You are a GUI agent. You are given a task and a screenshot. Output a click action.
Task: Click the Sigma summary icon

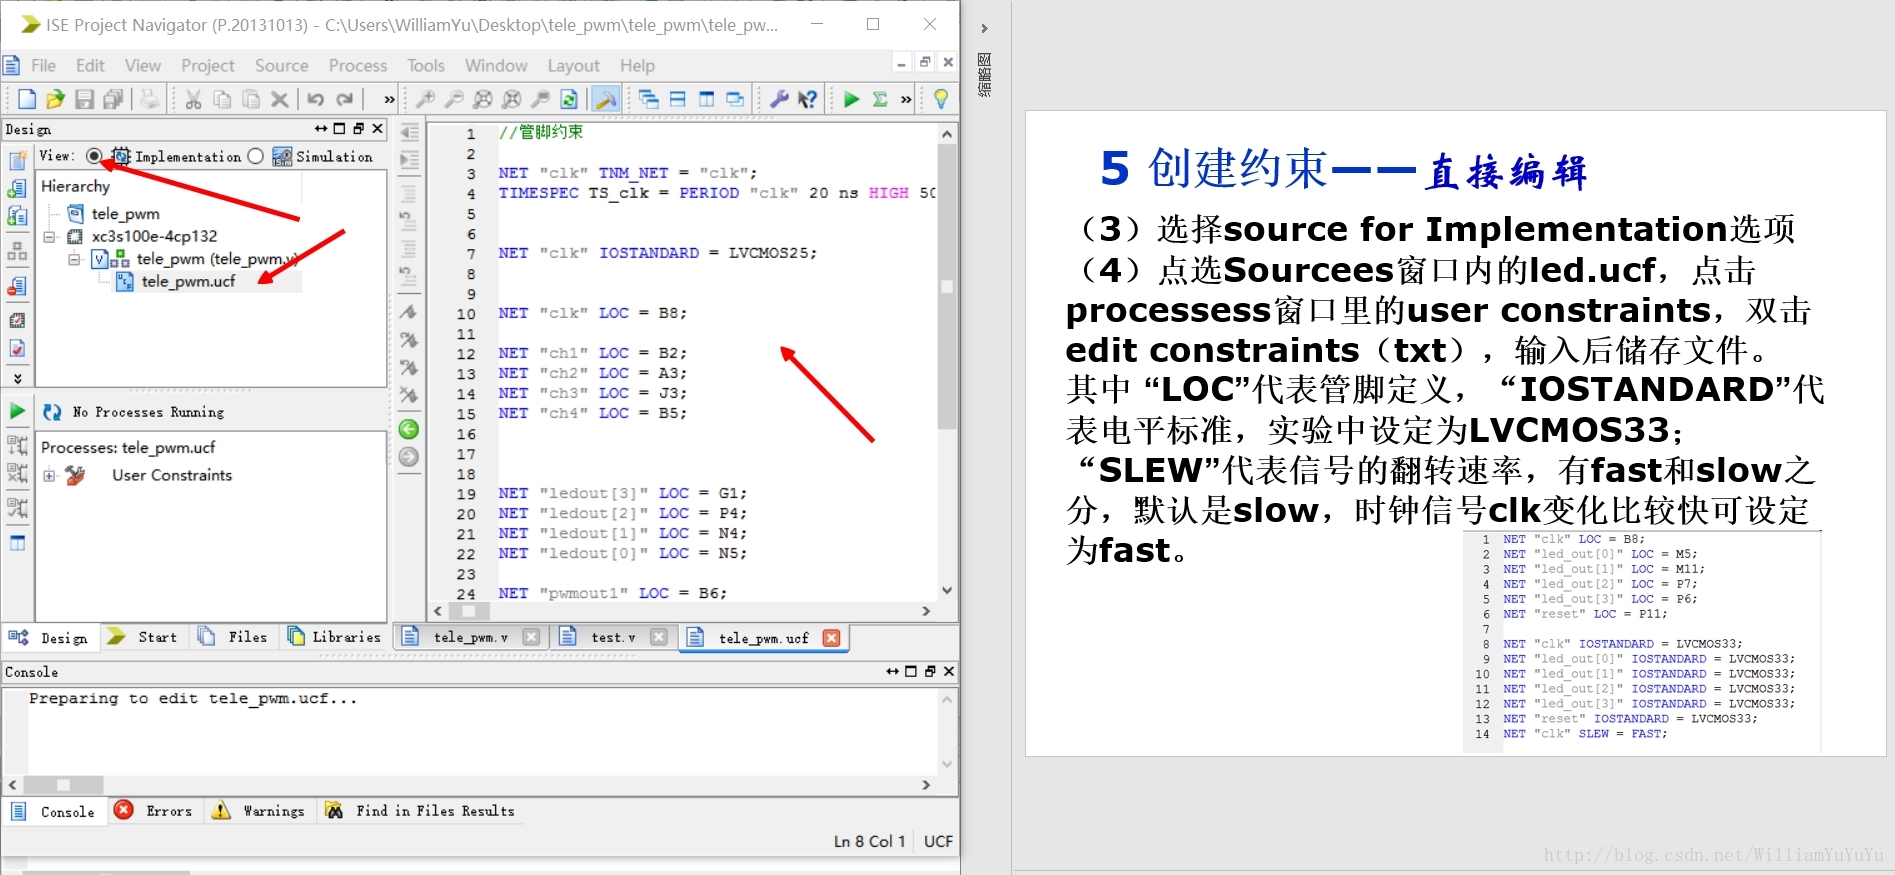[x=880, y=99]
